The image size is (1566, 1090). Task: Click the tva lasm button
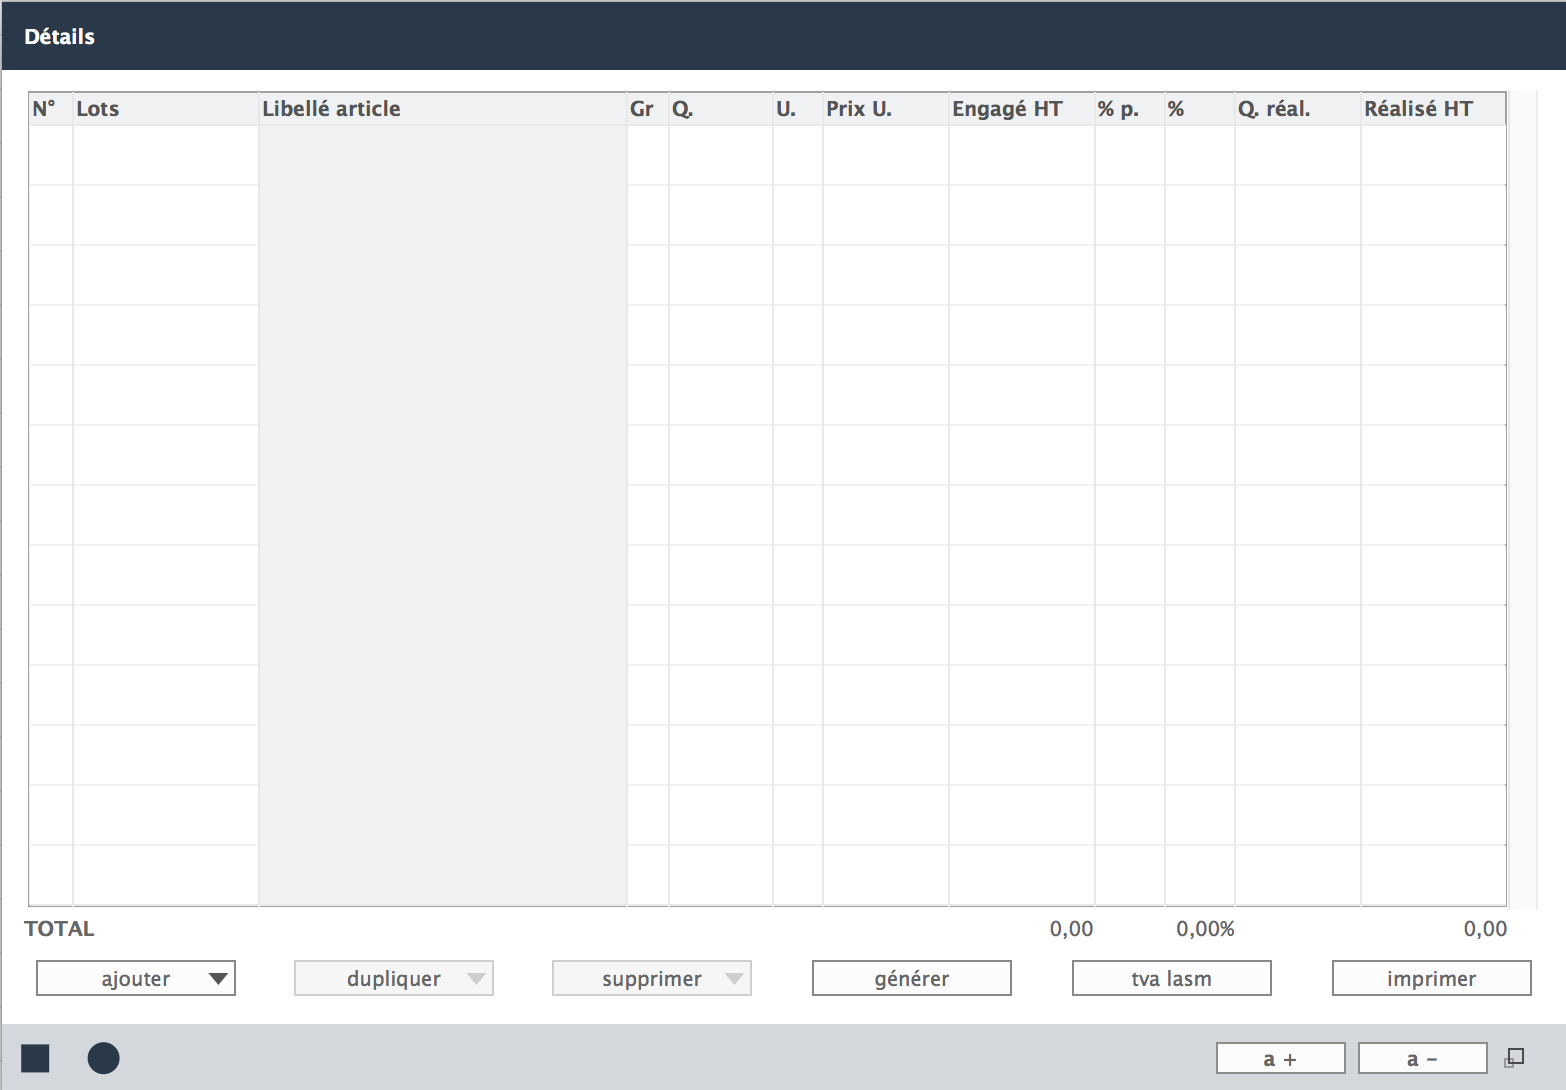coord(1172,978)
